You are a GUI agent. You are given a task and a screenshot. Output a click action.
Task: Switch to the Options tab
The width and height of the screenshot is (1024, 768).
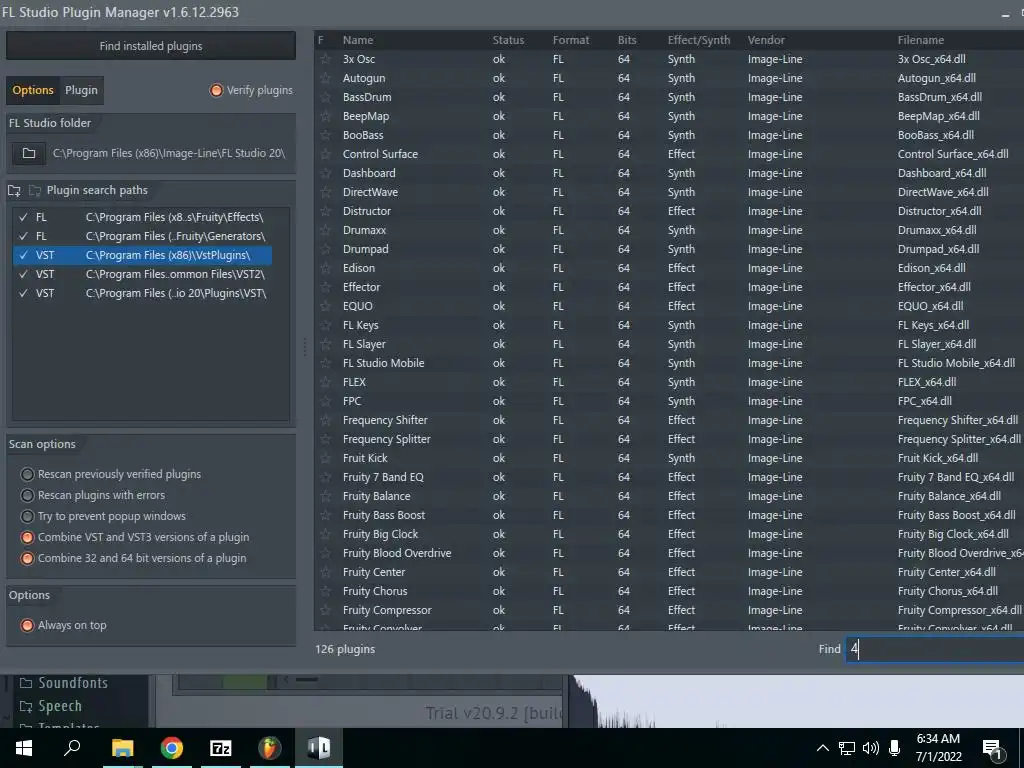33,90
